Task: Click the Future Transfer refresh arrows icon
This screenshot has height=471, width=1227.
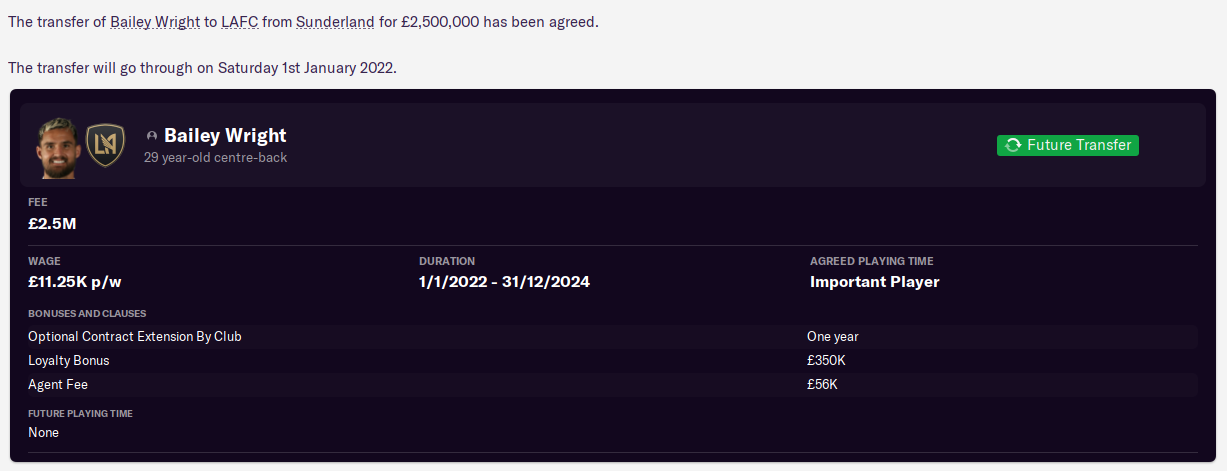Action: 1013,145
